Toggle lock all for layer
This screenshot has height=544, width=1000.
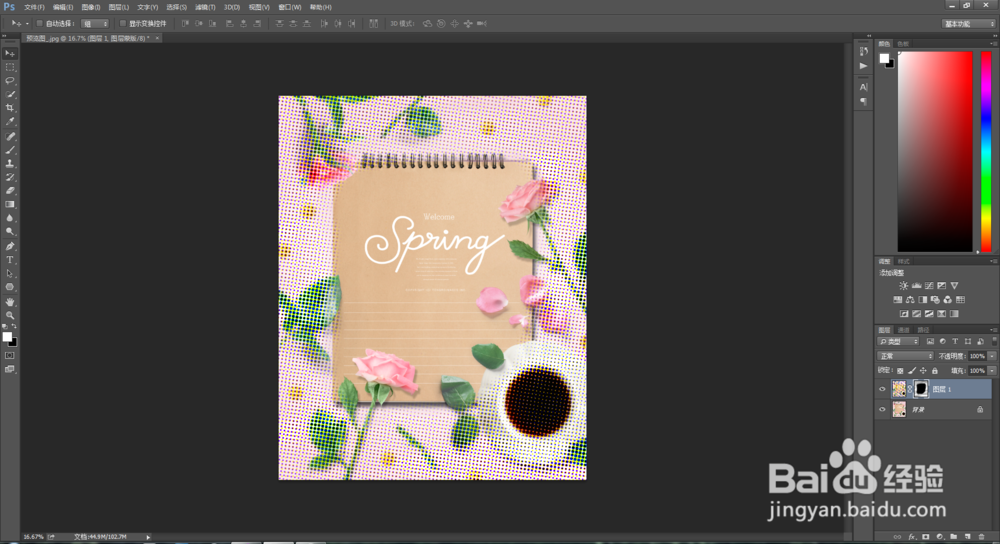pos(934,371)
